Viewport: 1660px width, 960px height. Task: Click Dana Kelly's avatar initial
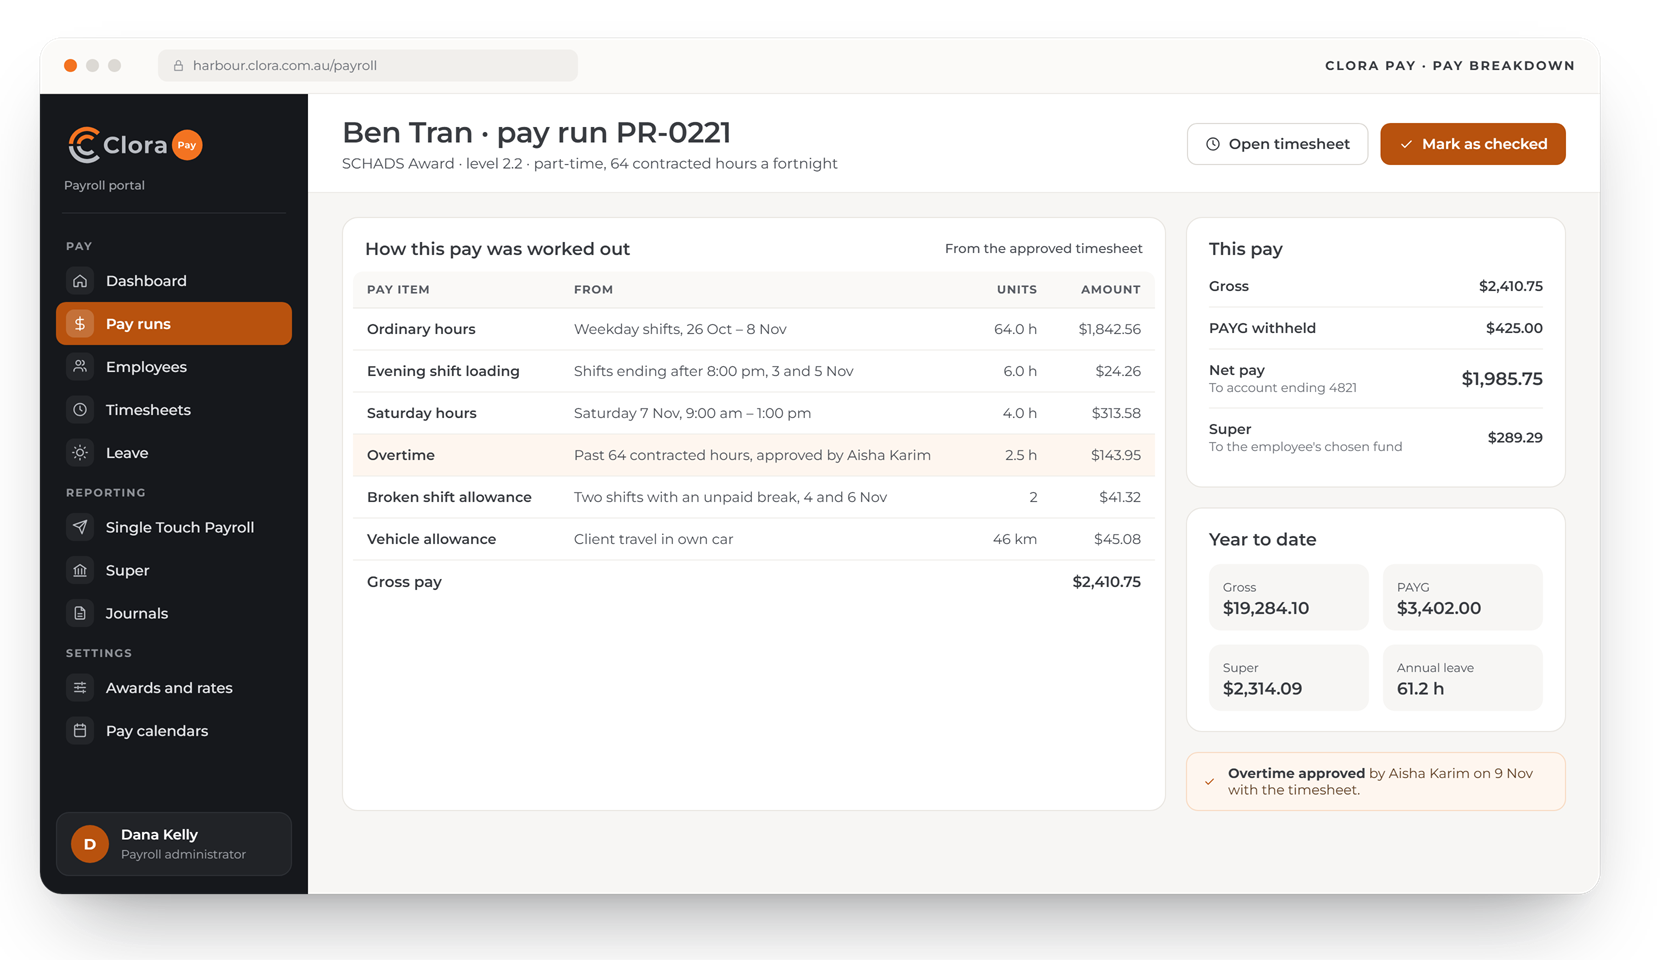coord(90,844)
